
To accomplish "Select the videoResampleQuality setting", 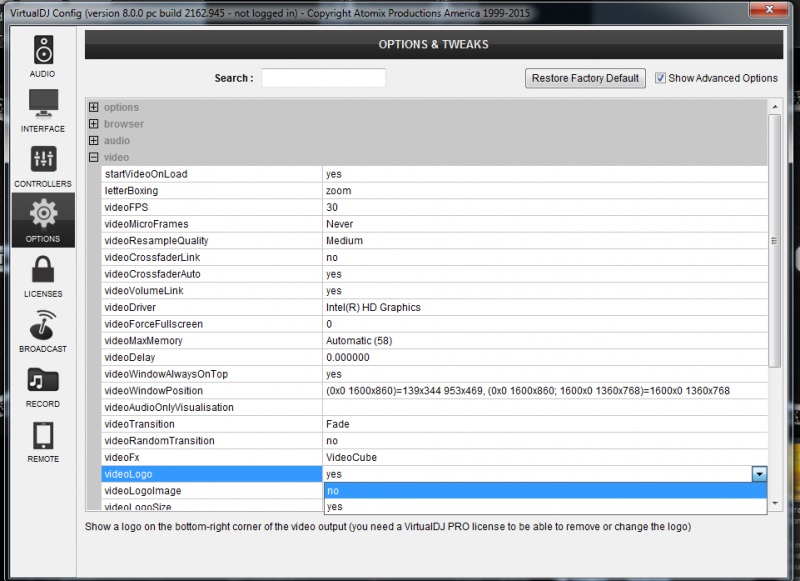I will [x=434, y=241].
